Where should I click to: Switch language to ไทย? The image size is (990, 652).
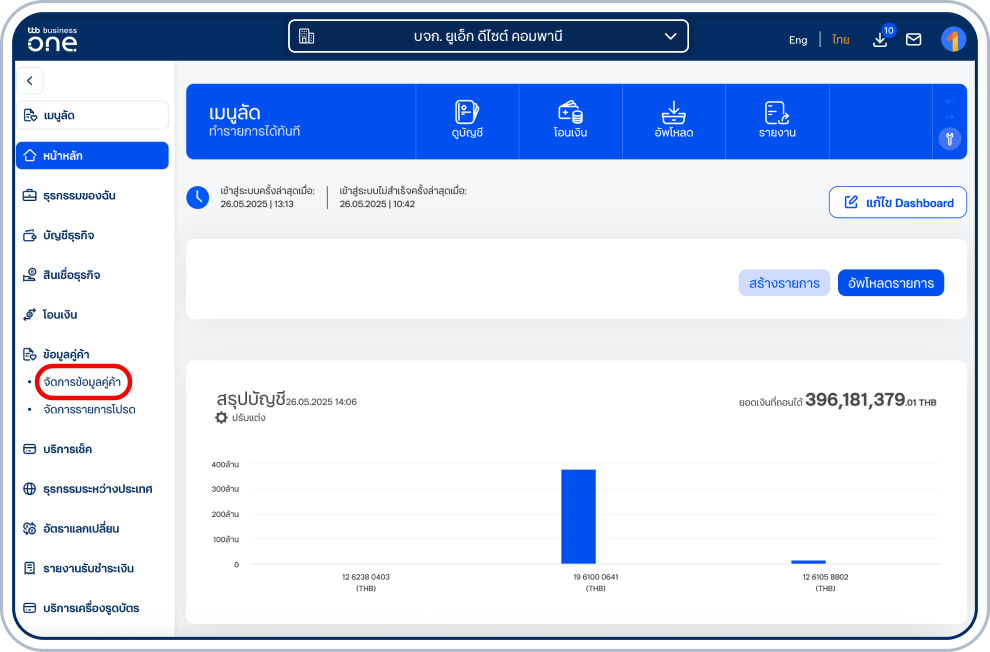[840, 40]
